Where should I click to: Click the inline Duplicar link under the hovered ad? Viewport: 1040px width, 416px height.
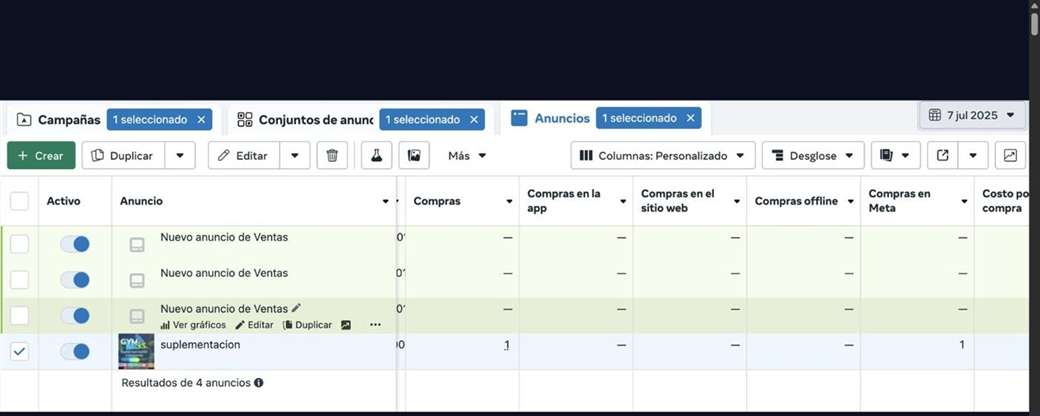coord(307,325)
